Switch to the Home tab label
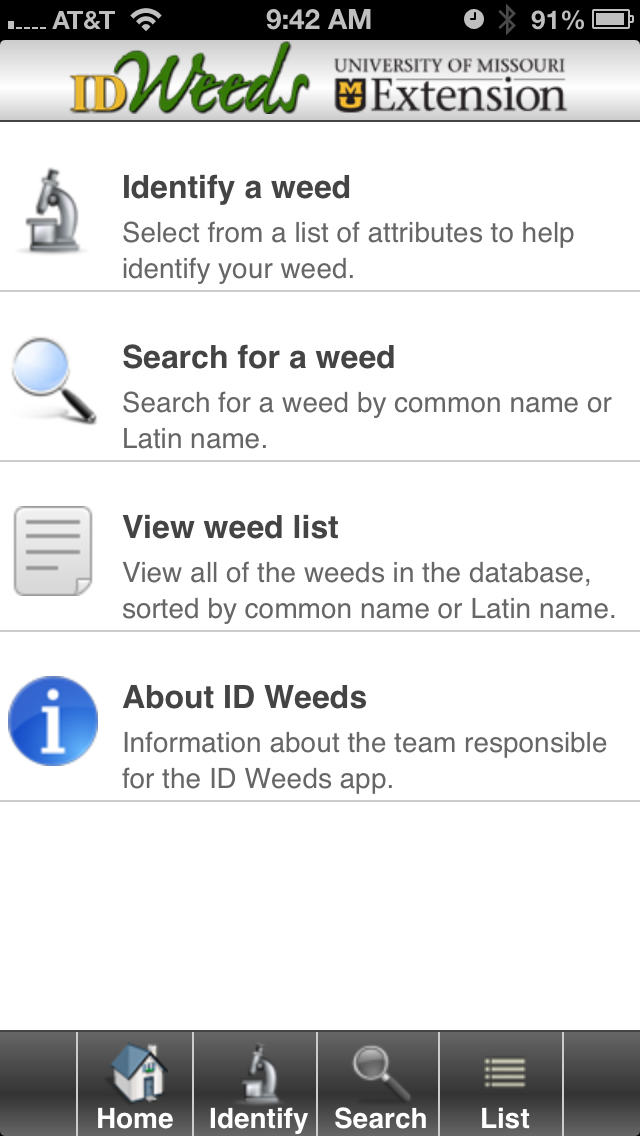640x1136 pixels. 135,1118
